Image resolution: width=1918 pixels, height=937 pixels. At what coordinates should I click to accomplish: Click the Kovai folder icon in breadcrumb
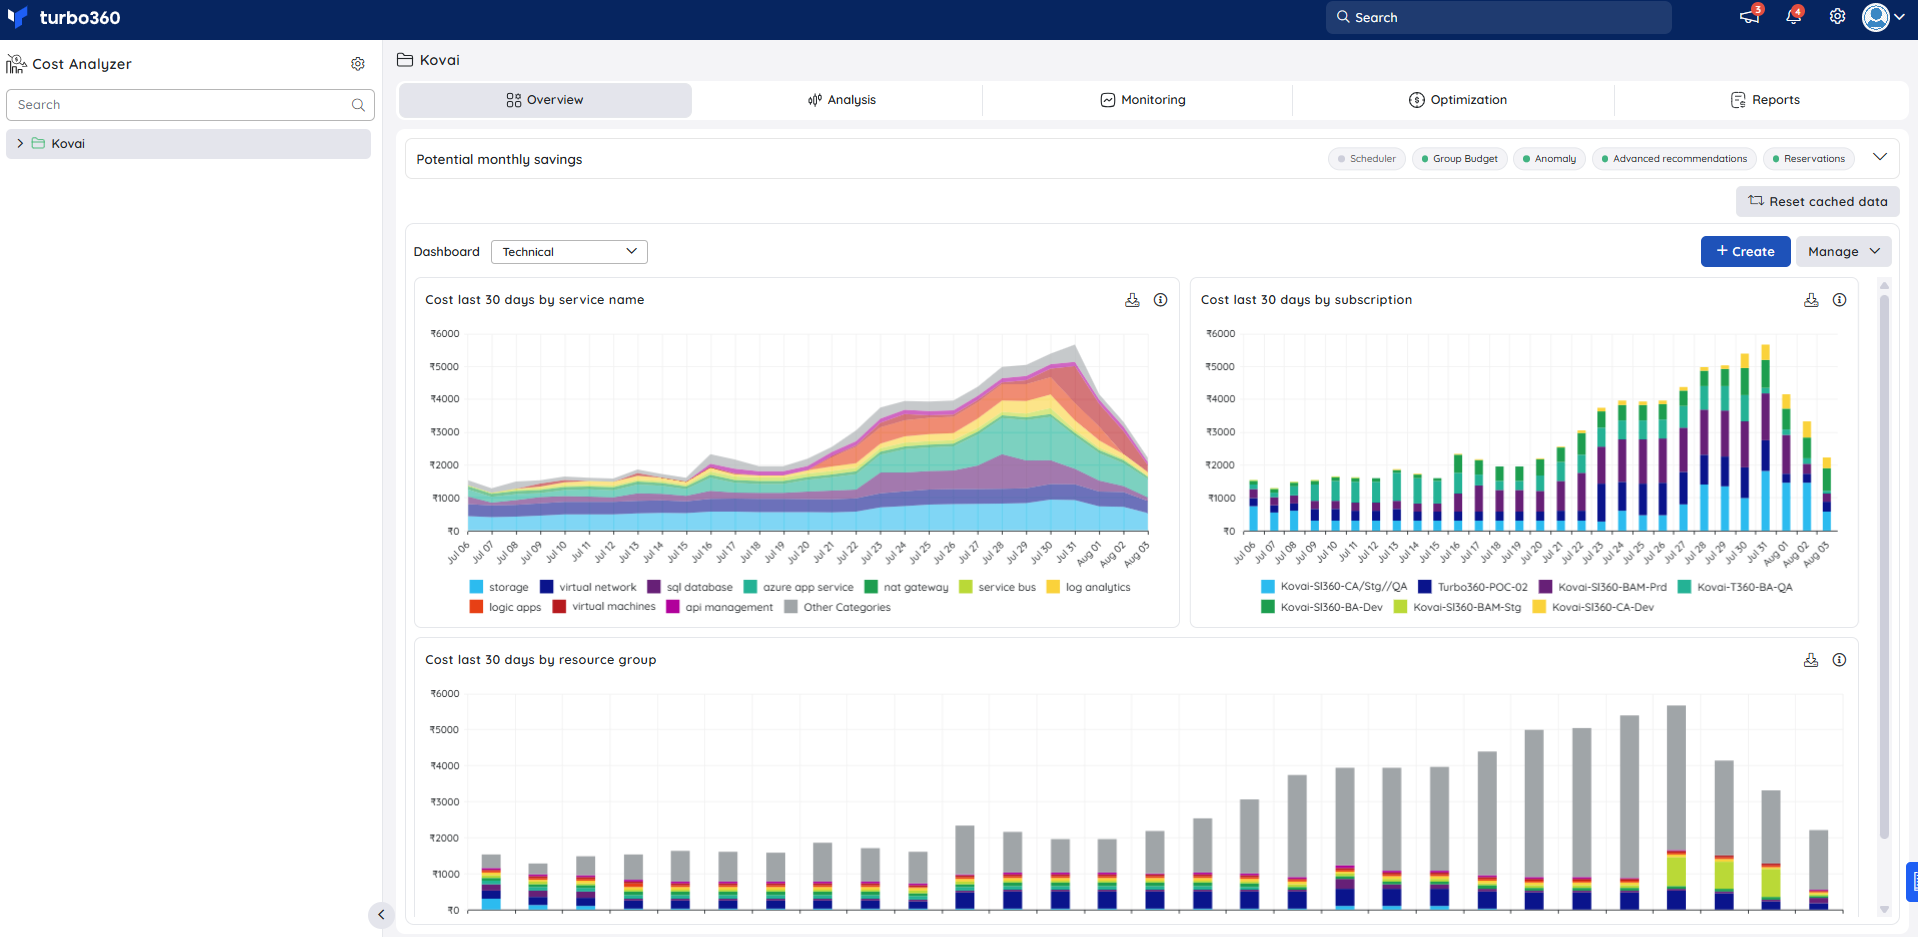click(405, 60)
